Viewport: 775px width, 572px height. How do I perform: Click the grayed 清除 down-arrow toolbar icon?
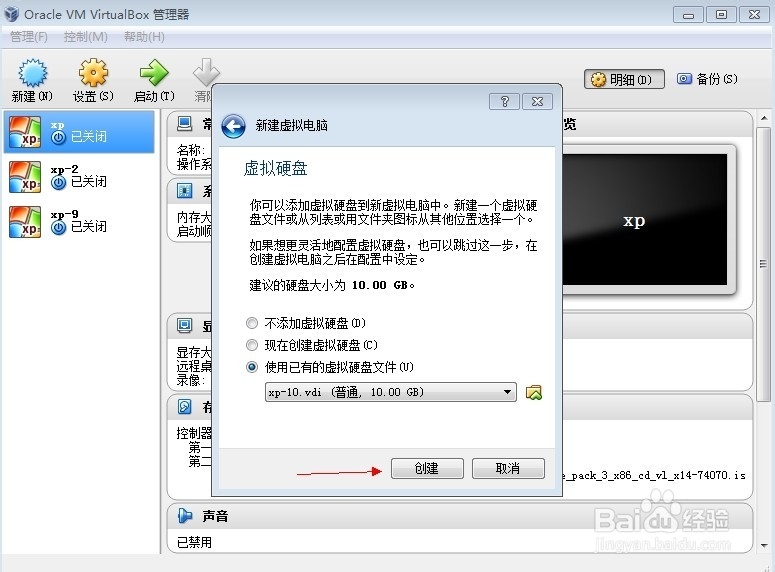point(206,72)
